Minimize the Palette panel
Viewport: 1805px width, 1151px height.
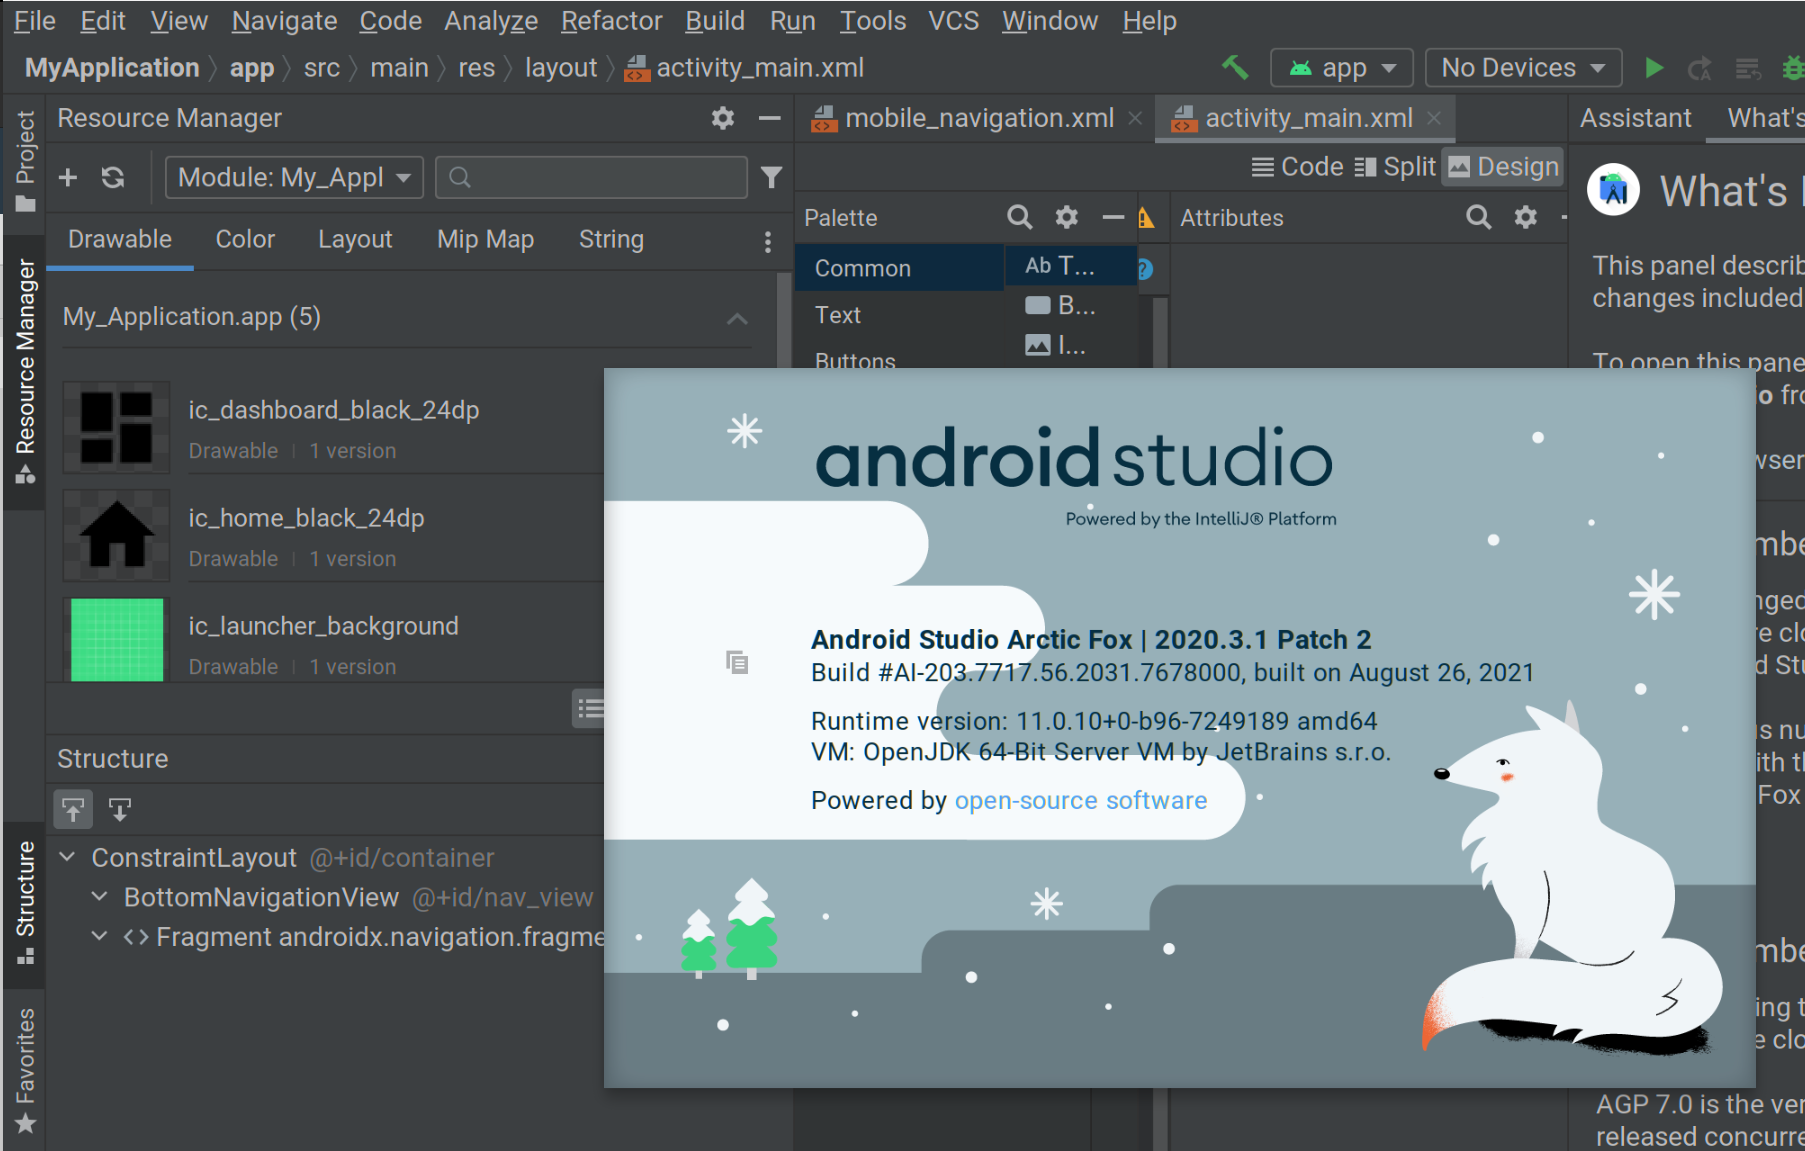pyautogui.click(x=1113, y=217)
